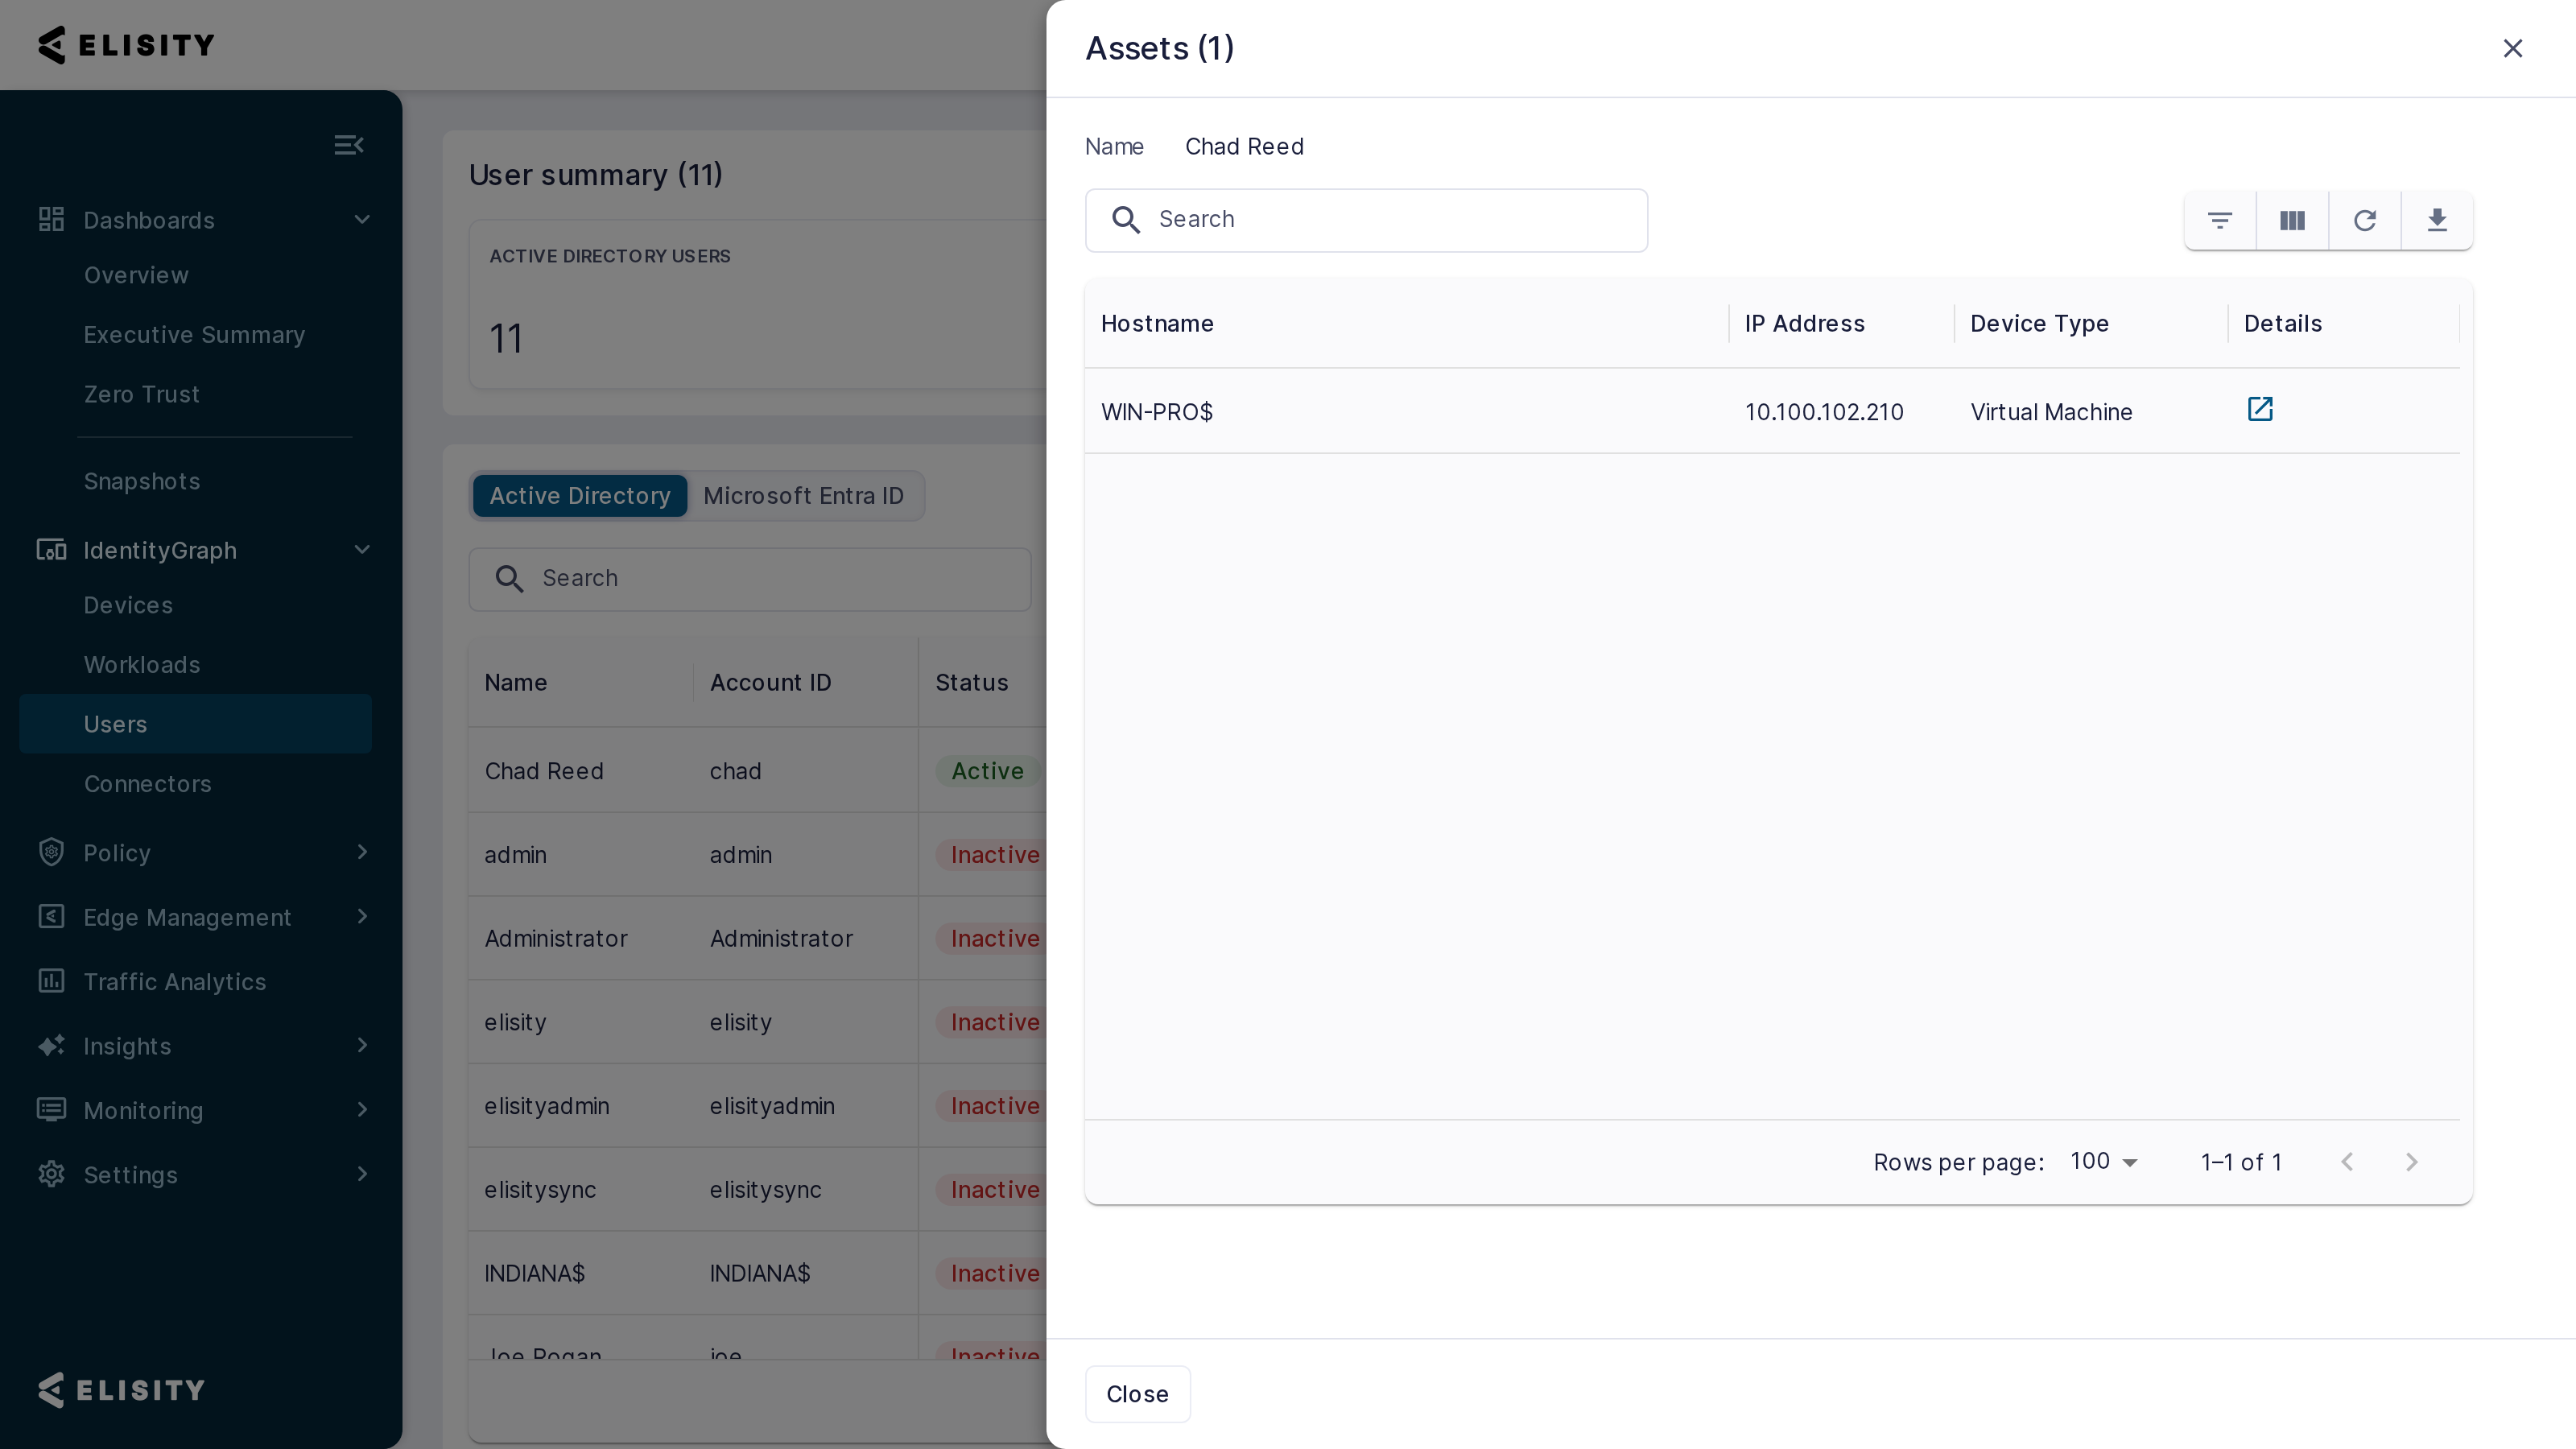Click the Traffic Analytics chart icon
This screenshot has width=2576, height=1449.
click(x=51, y=981)
